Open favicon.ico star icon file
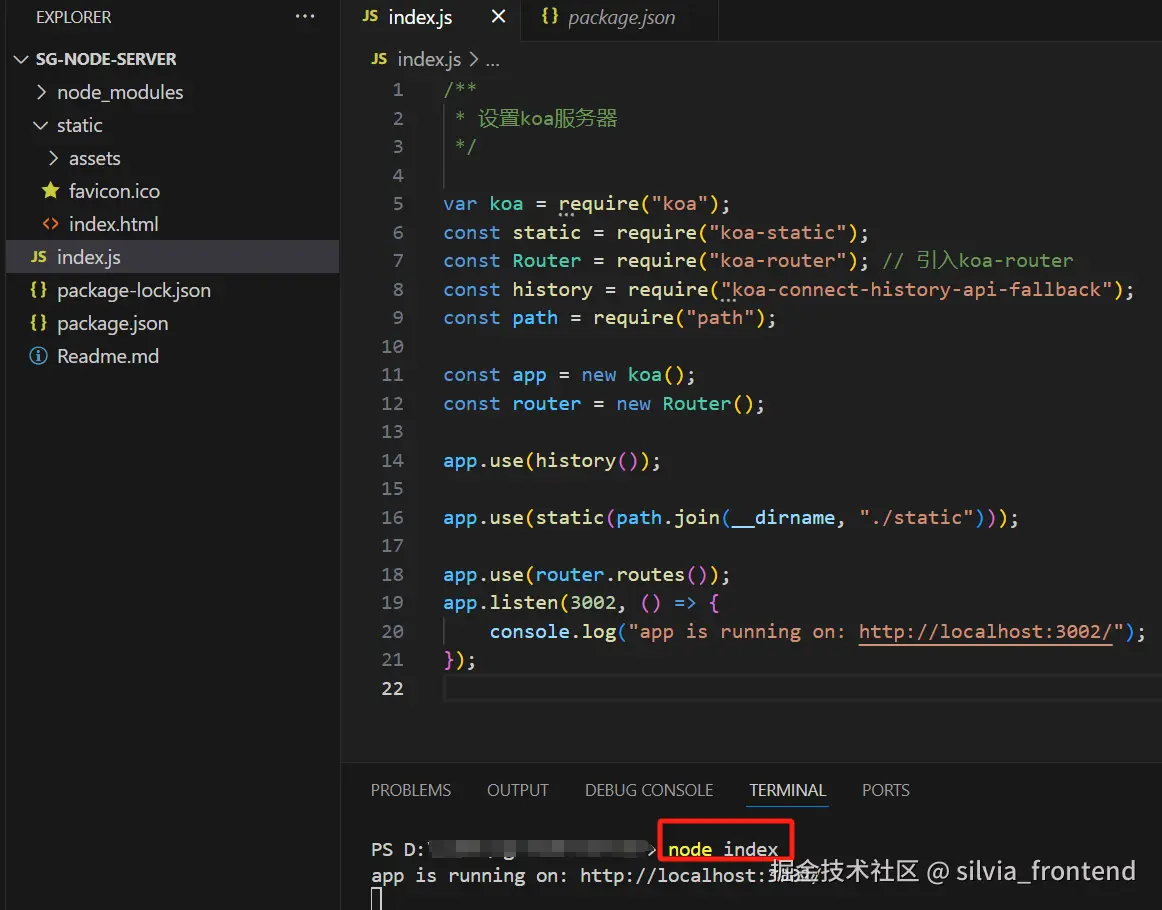Viewport: 1162px width, 910px height. tap(50, 190)
